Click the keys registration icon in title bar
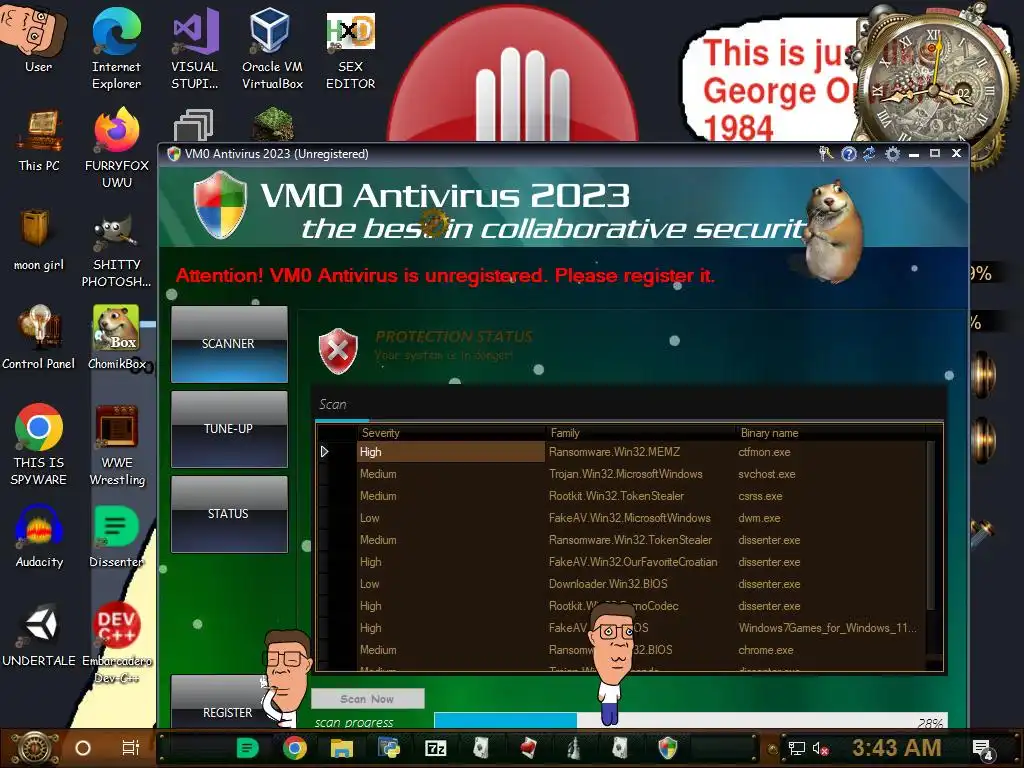 tap(826, 153)
